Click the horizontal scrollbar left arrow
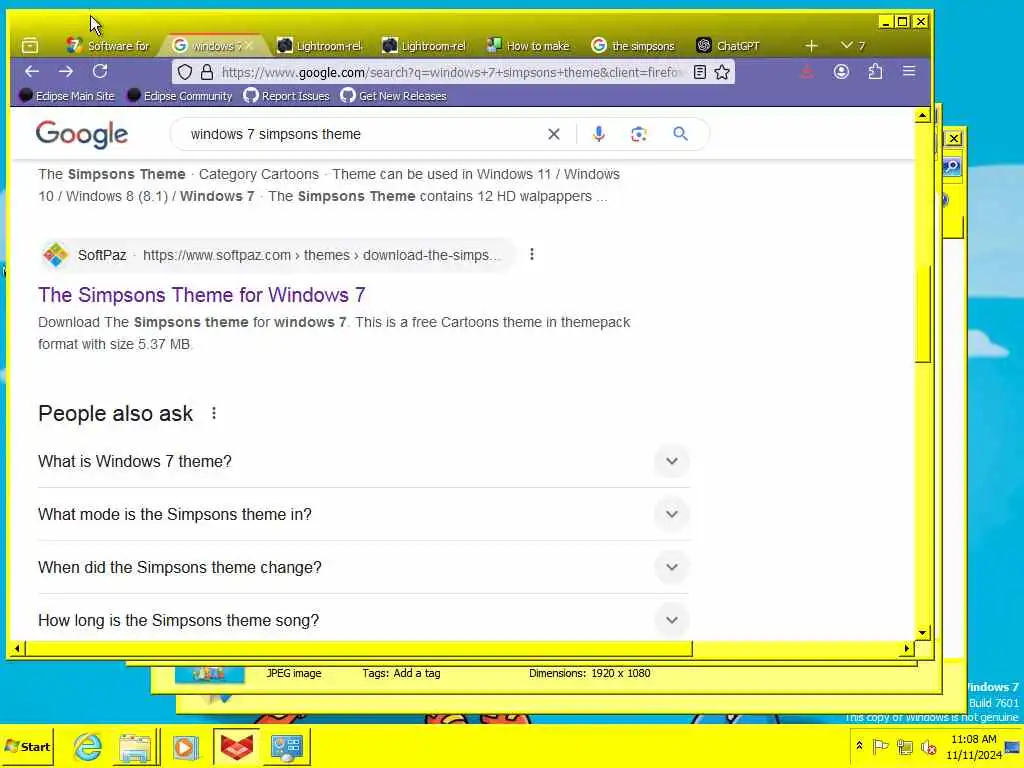The image size is (1024, 768). coord(18,648)
